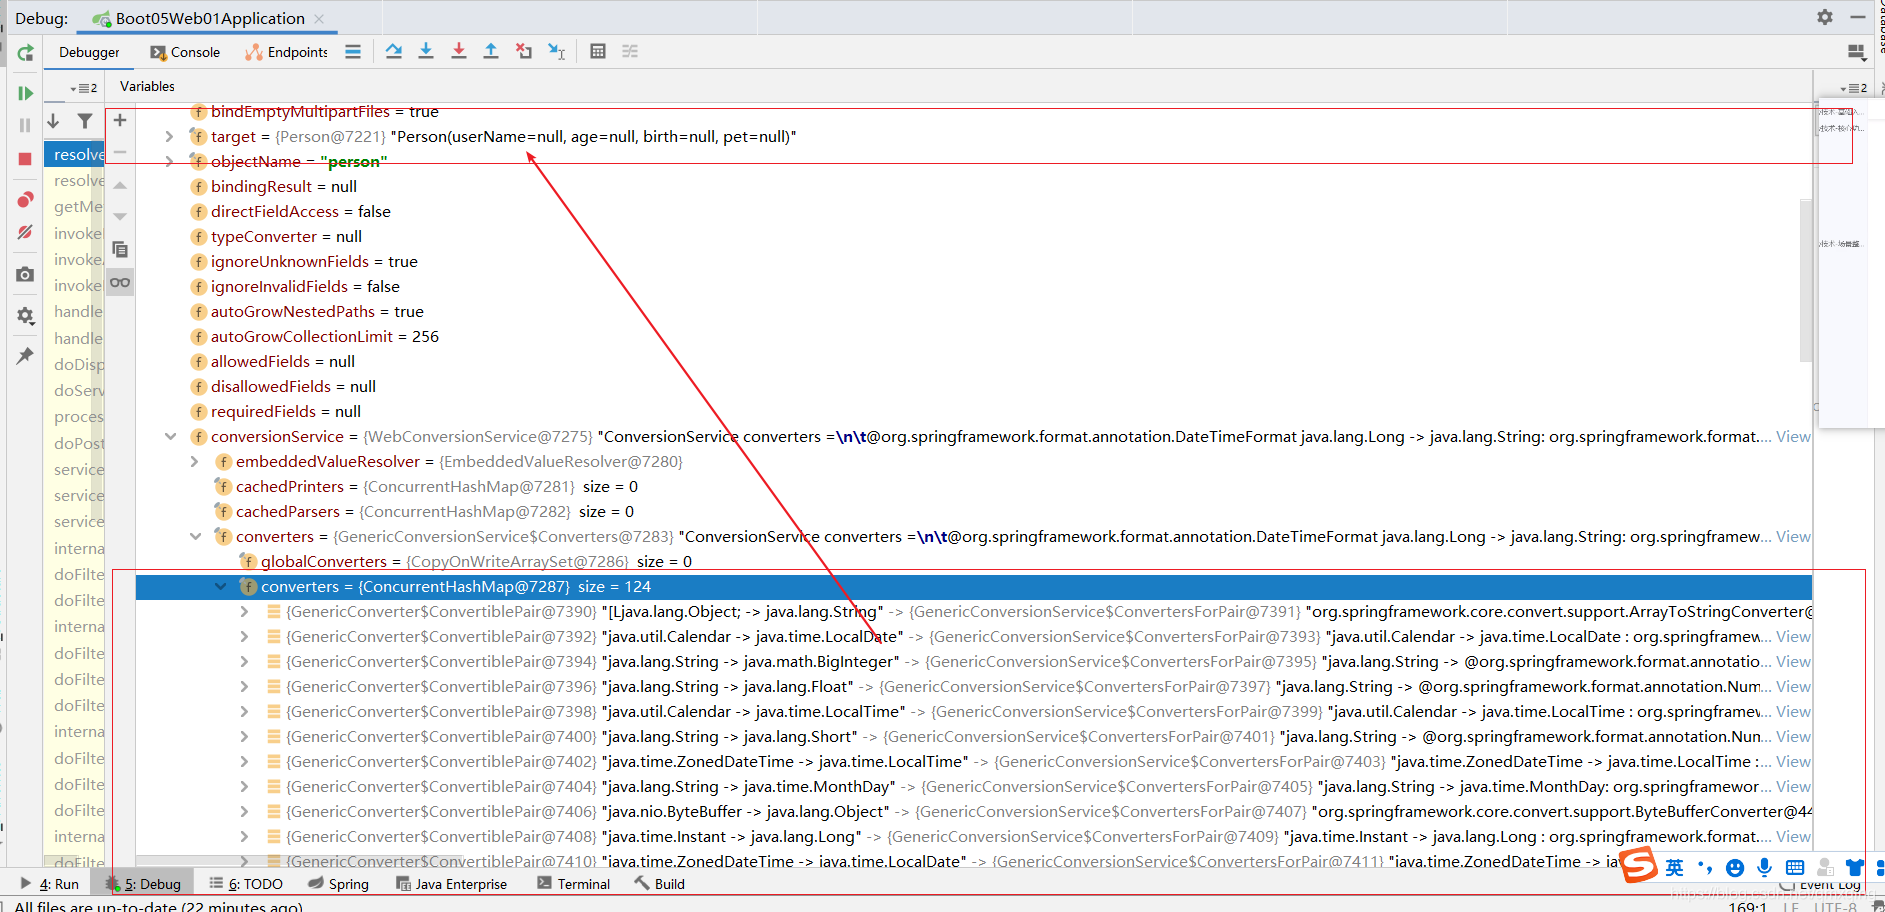Select the doPost stack frame

[x=75, y=443]
